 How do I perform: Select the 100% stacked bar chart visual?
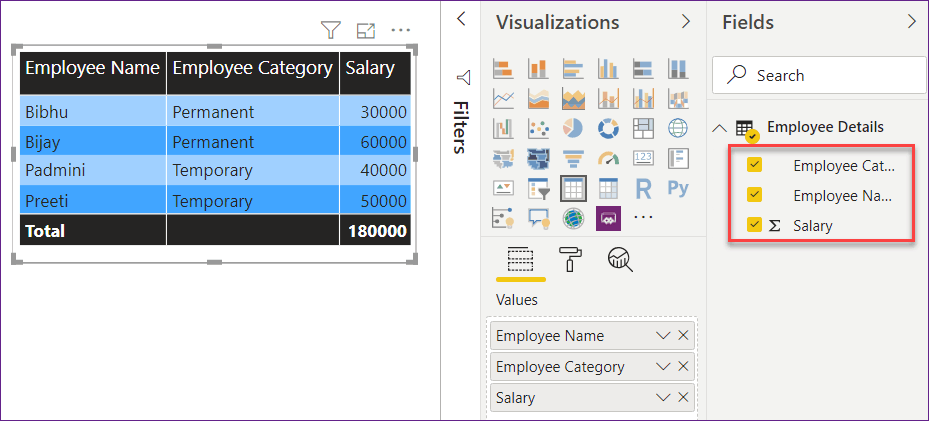[x=643, y=69]
